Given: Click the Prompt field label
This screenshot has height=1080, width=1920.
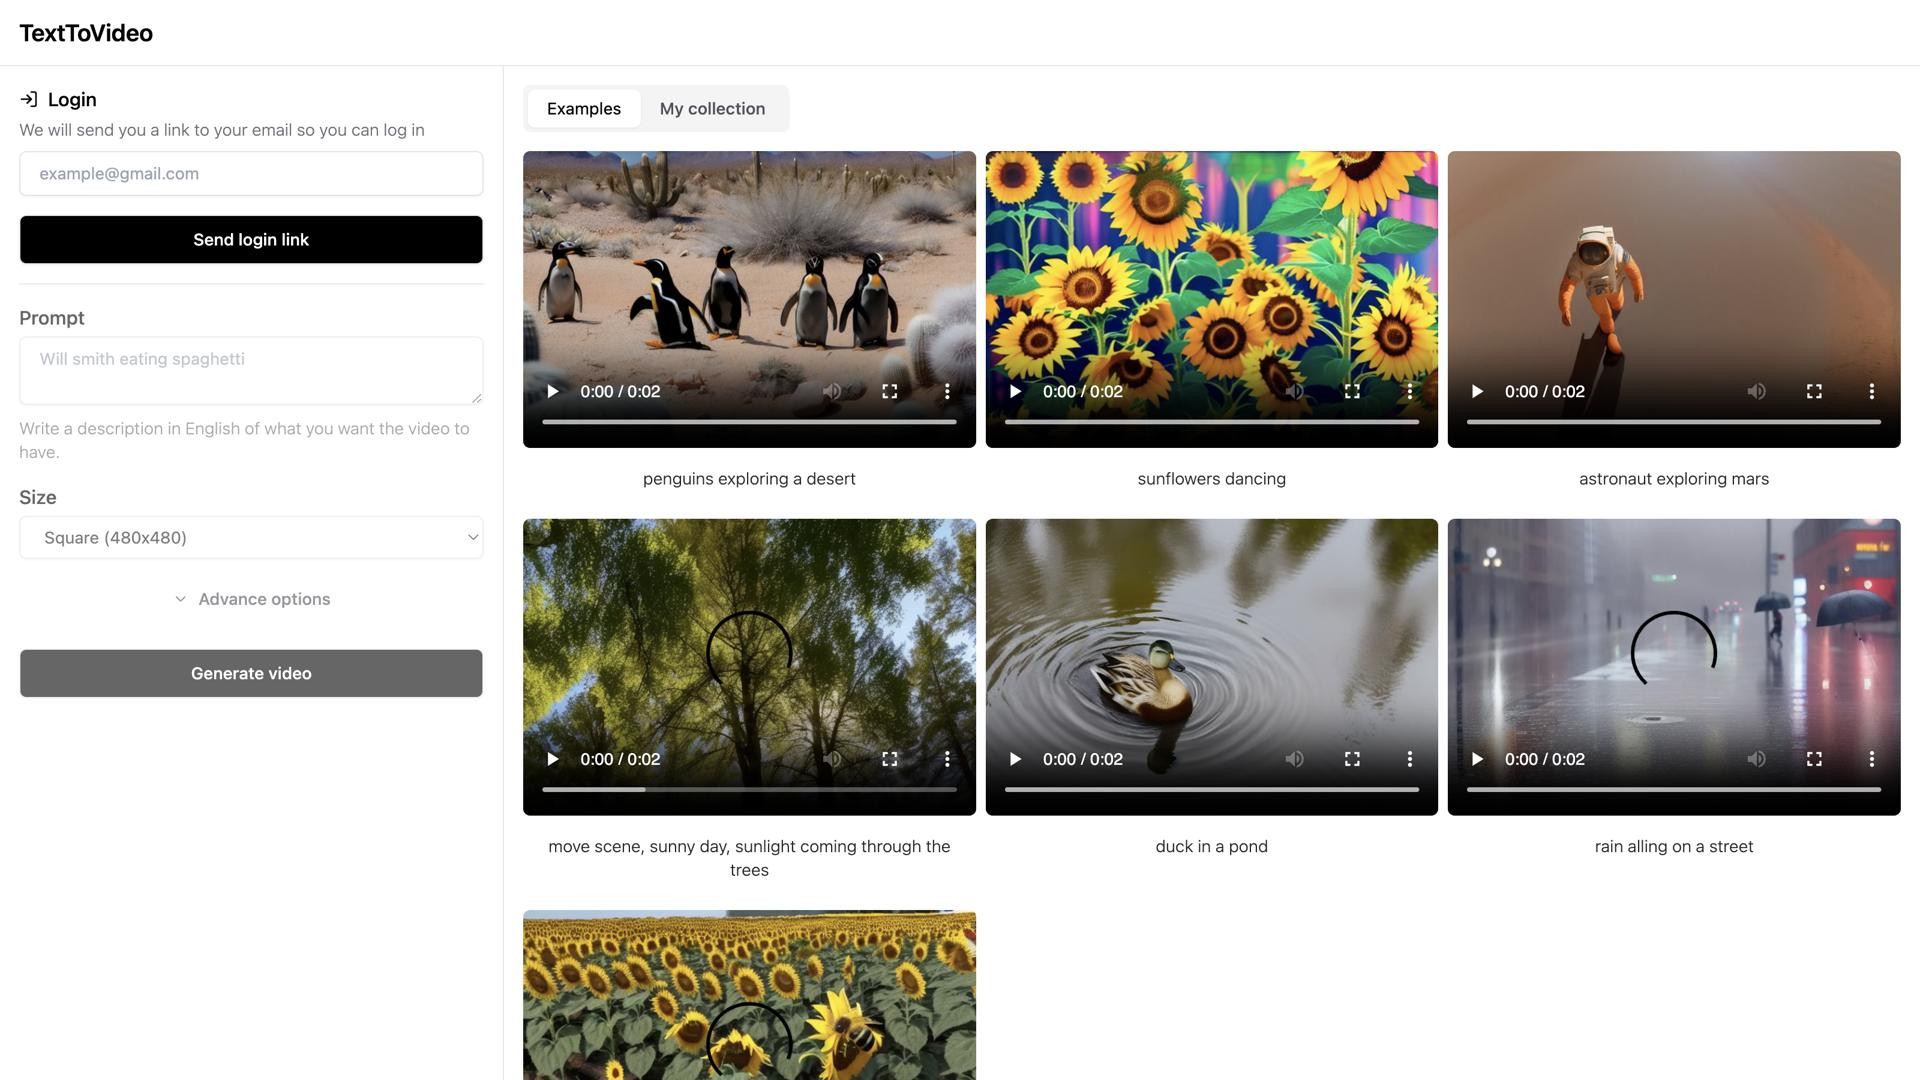Looking at the screenshot, I should tap(52, 318).
